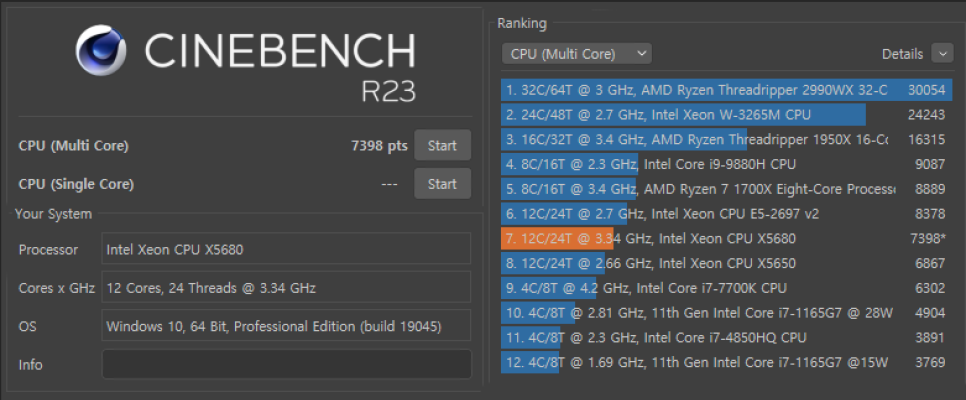This screenshot has height=400, width=966.
Task: Click the 7398 pts multi core score
Action: (x=379, y=146)
